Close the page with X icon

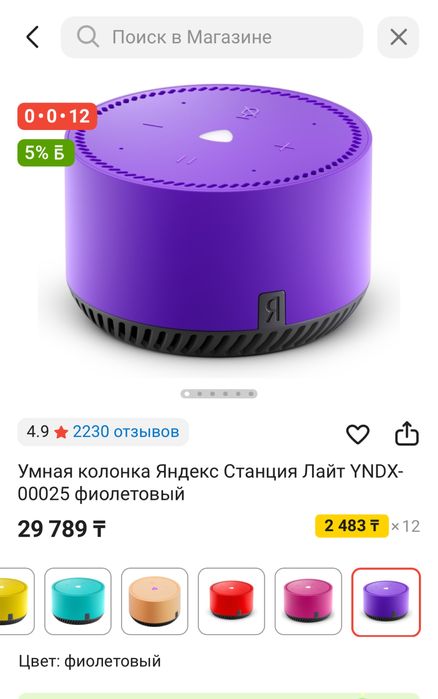click(x=398, y=37)
